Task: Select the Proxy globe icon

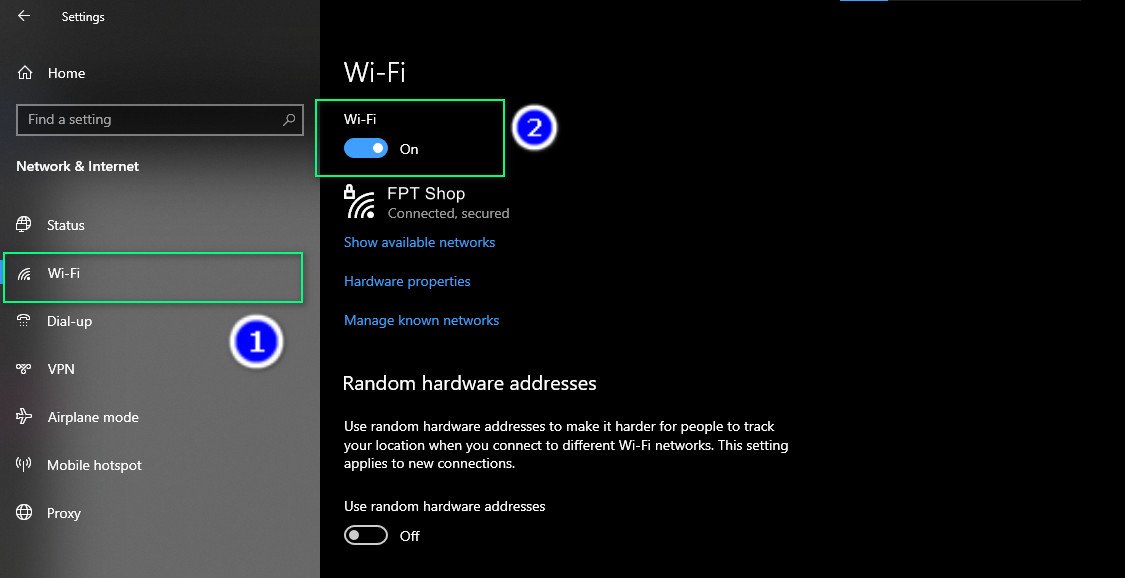Action: click(x=23, y=512)
